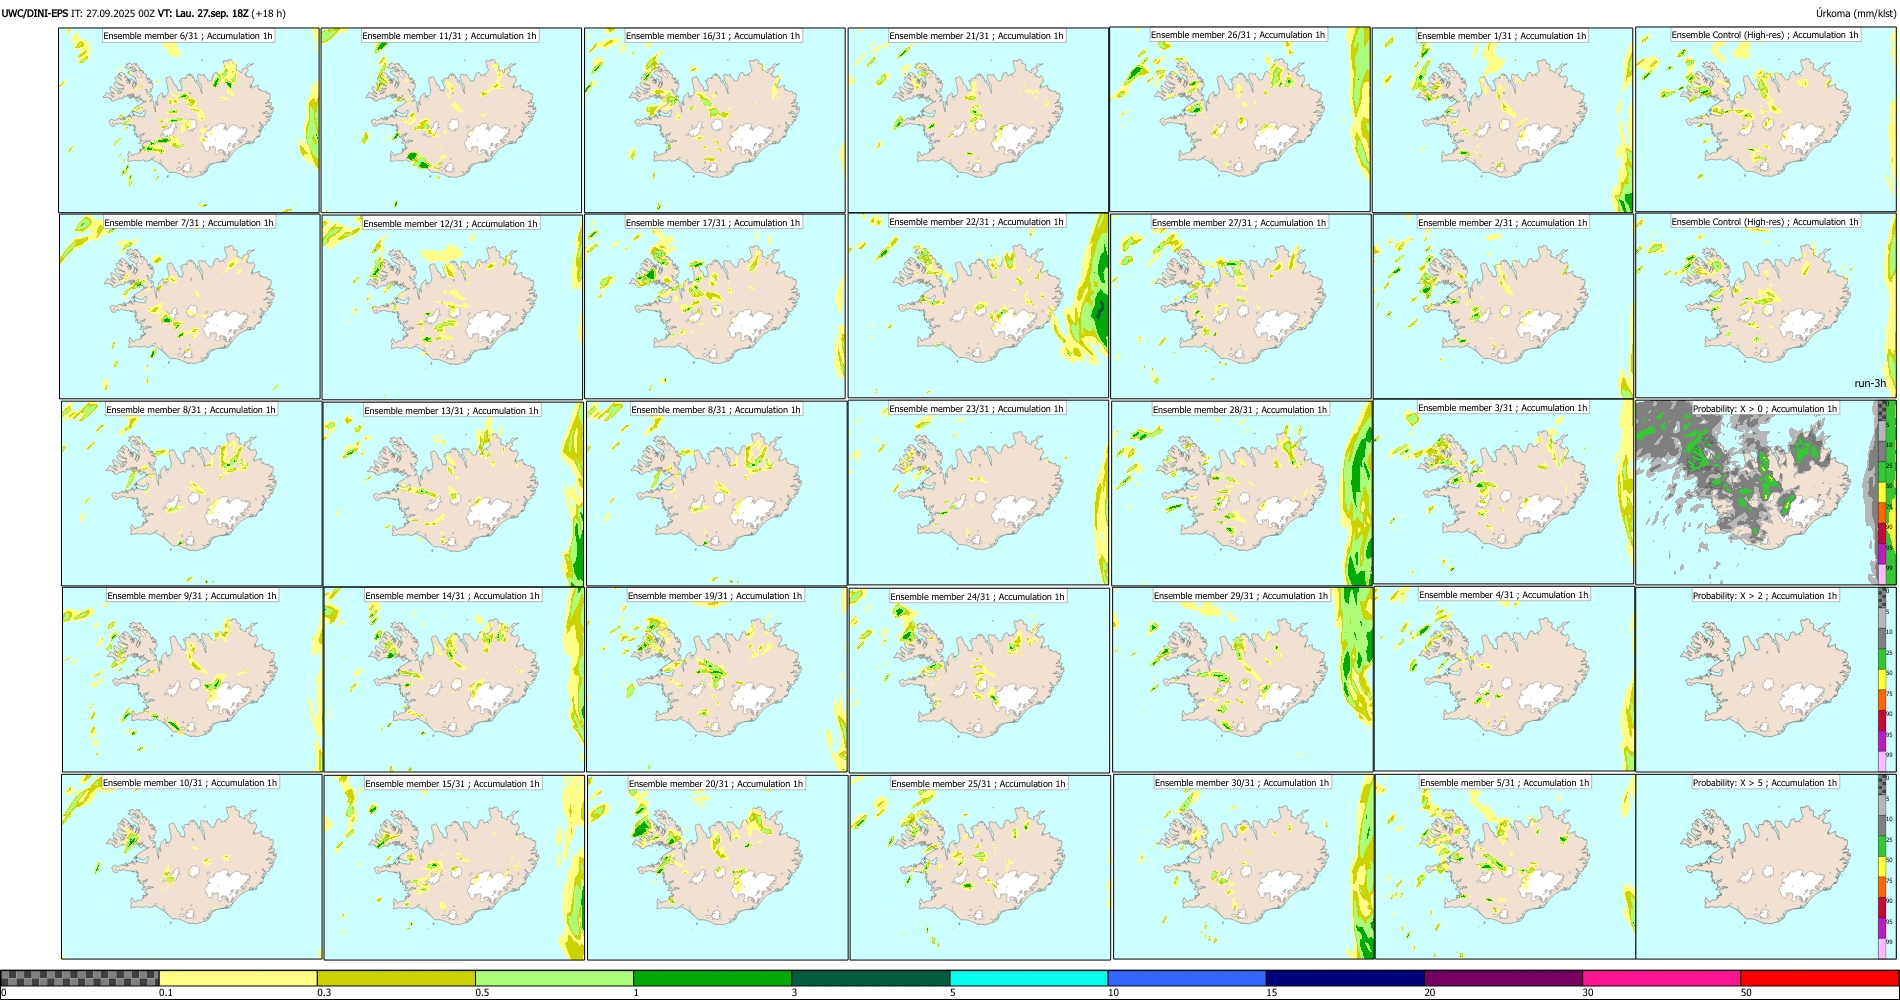Click the 'run-3h' label on control map
This screenshot has width=1900, height=1000.
[1869, 384]
